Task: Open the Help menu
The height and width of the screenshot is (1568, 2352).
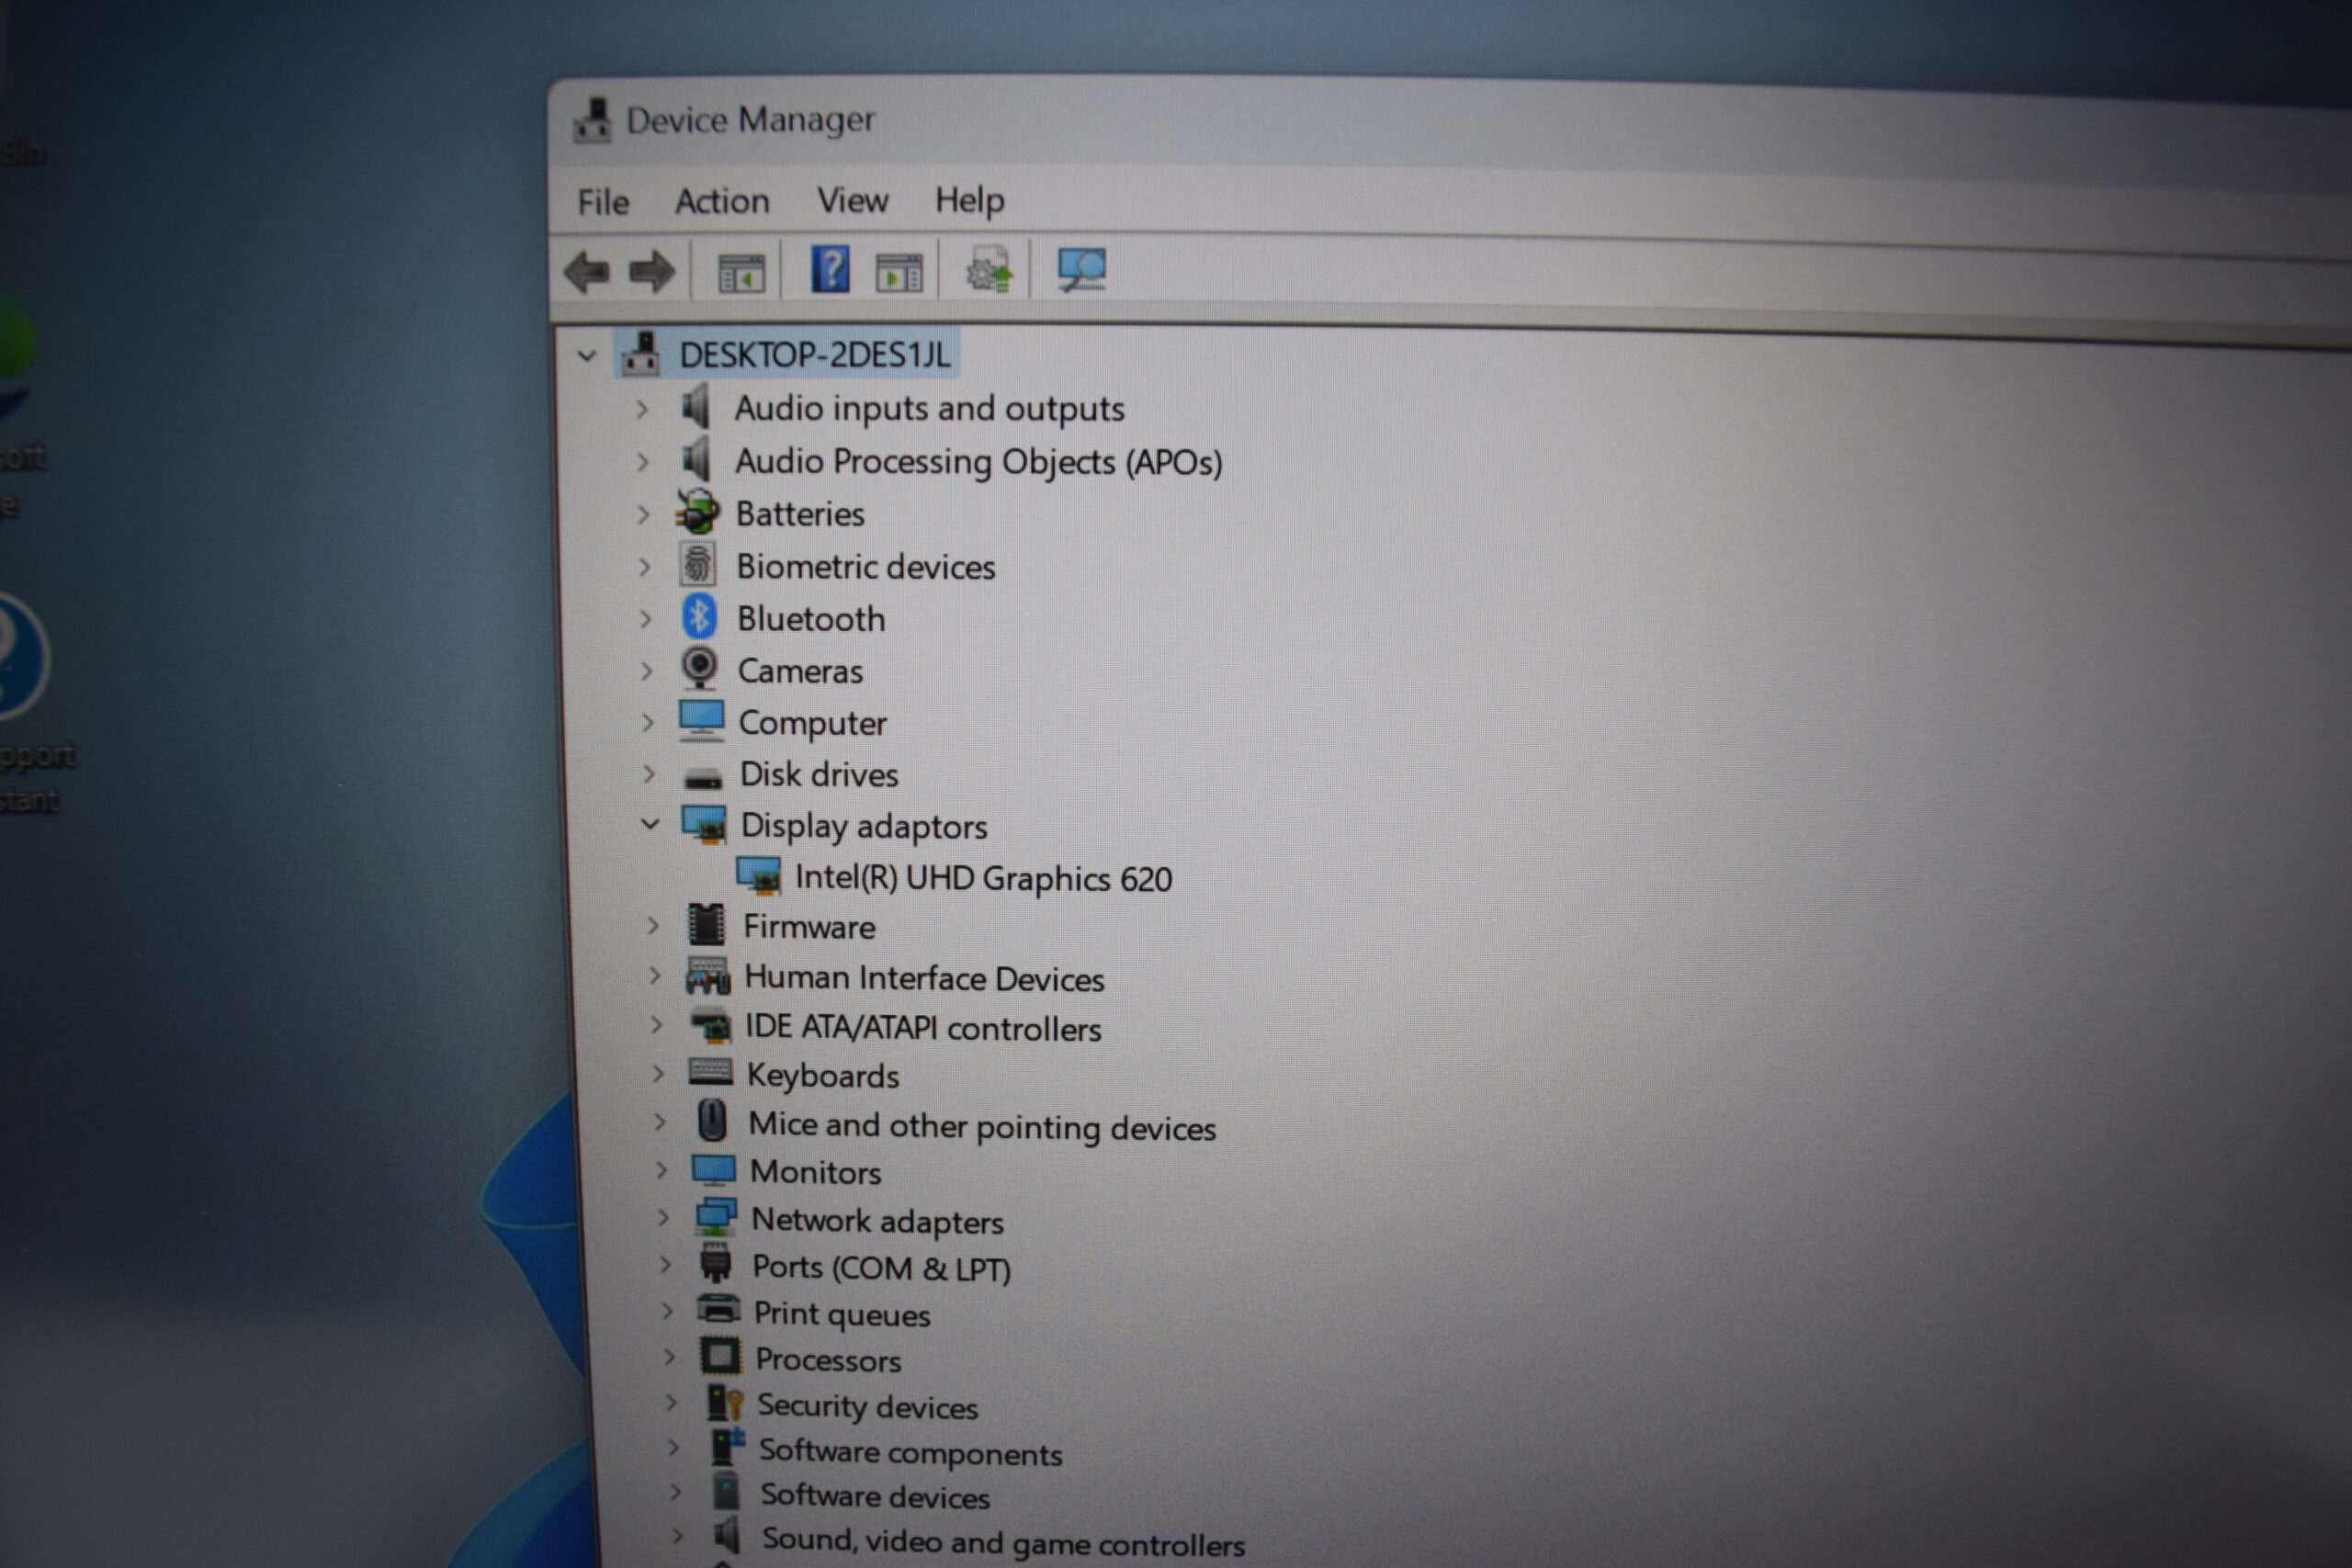Action: pos(969,201)
